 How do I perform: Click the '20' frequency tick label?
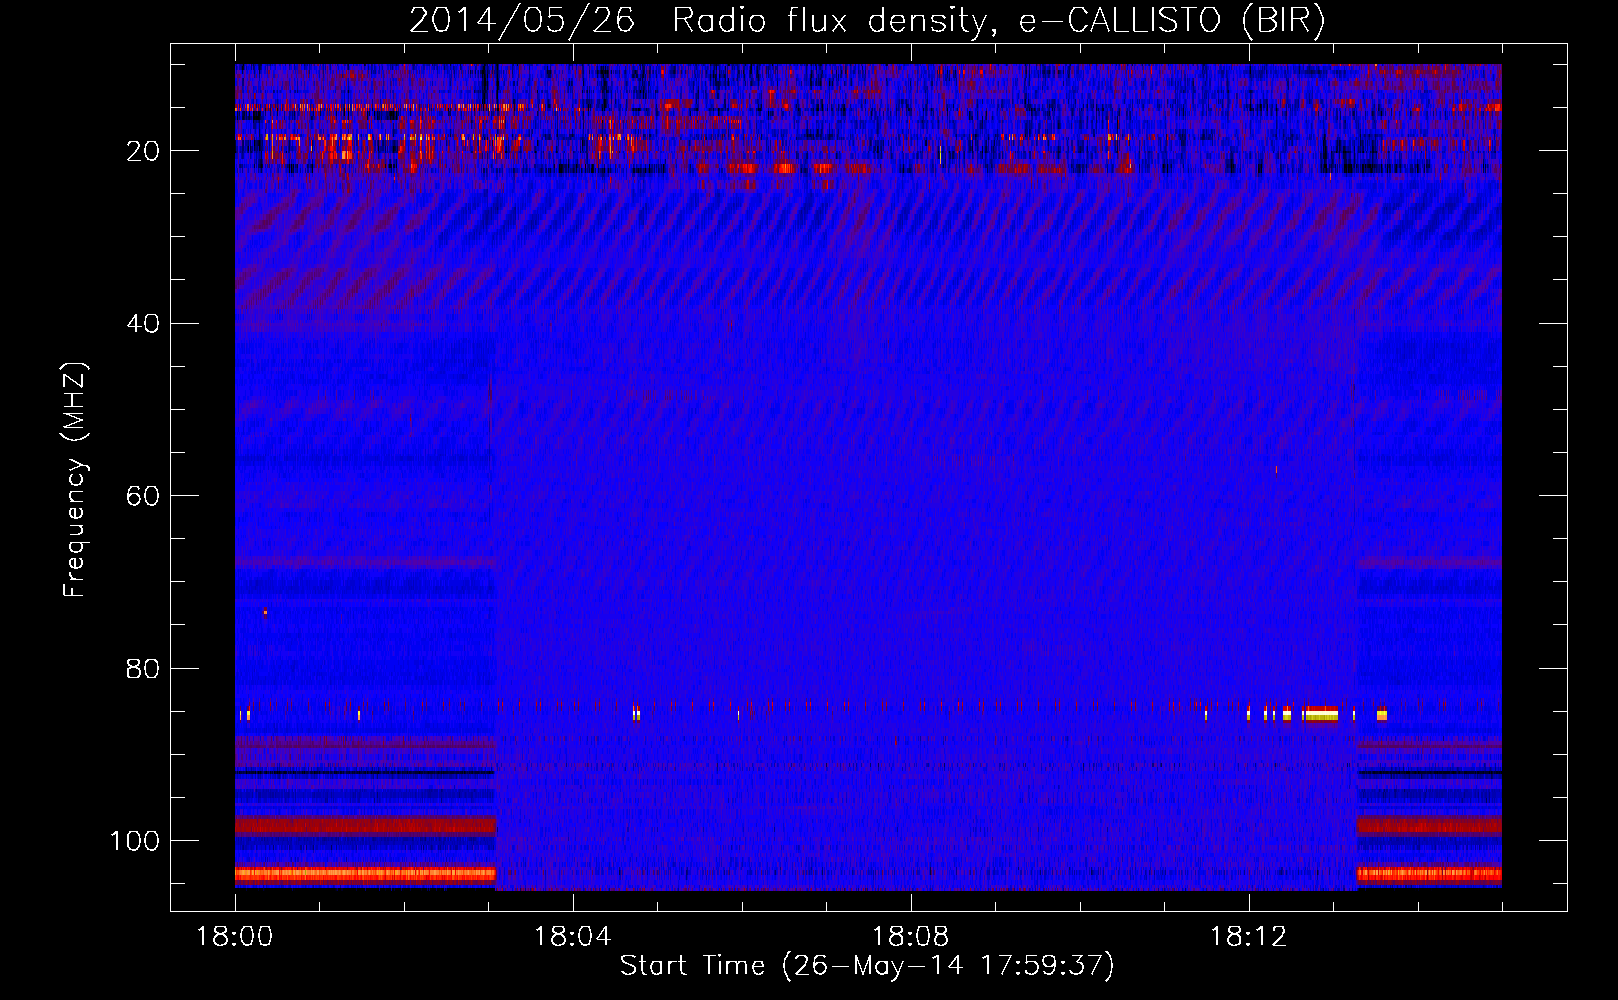[x=143, y=151]
